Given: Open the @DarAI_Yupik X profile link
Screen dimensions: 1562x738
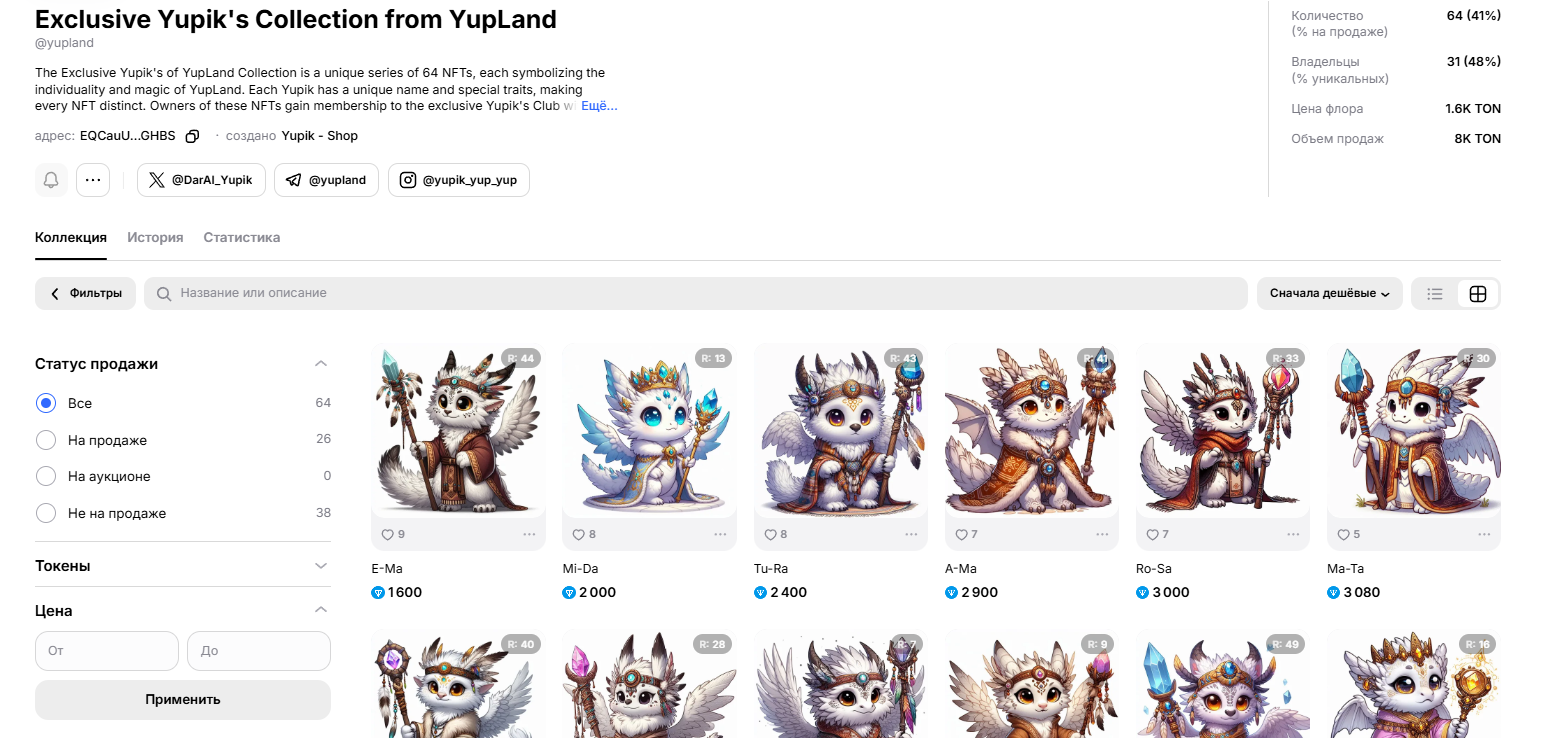Looking at the screenshot, I should point(201,180).
